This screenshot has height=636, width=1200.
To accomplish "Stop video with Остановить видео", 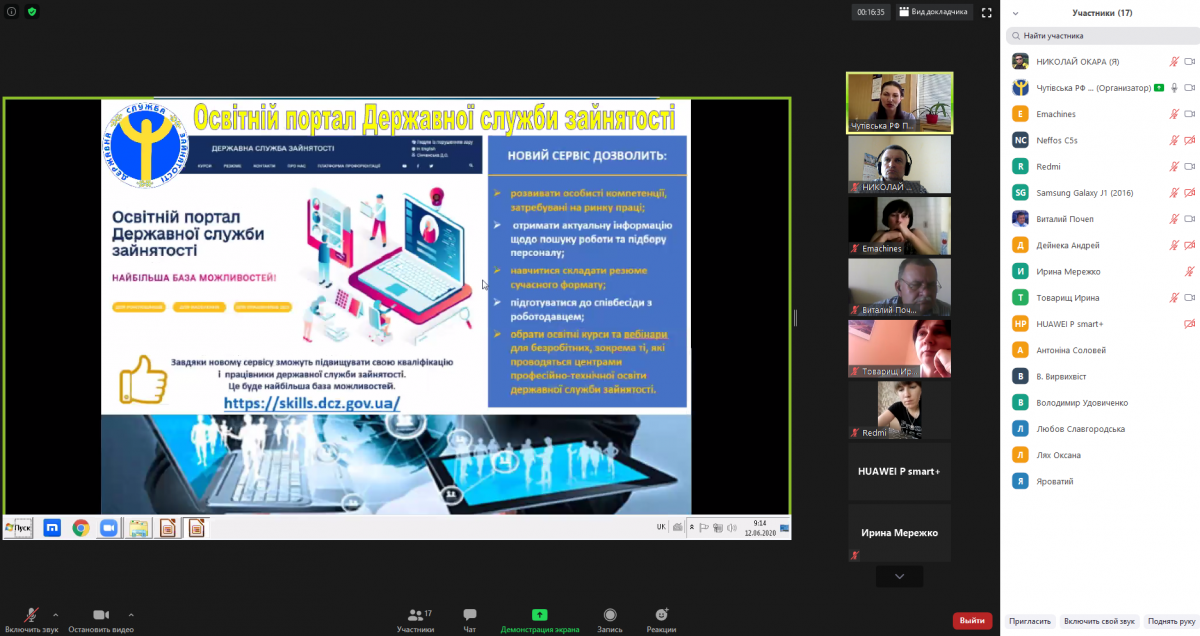I will [100, 619].
